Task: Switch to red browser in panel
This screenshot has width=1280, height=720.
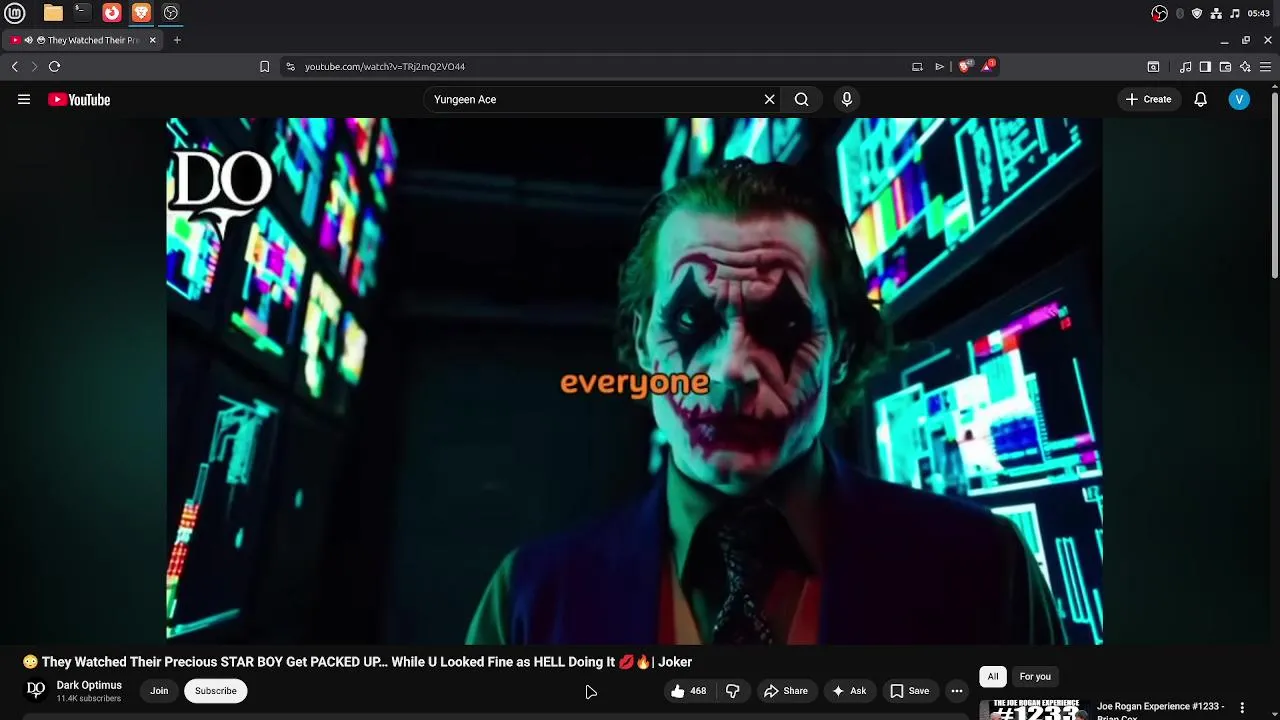Action: [x=112, y=13]
